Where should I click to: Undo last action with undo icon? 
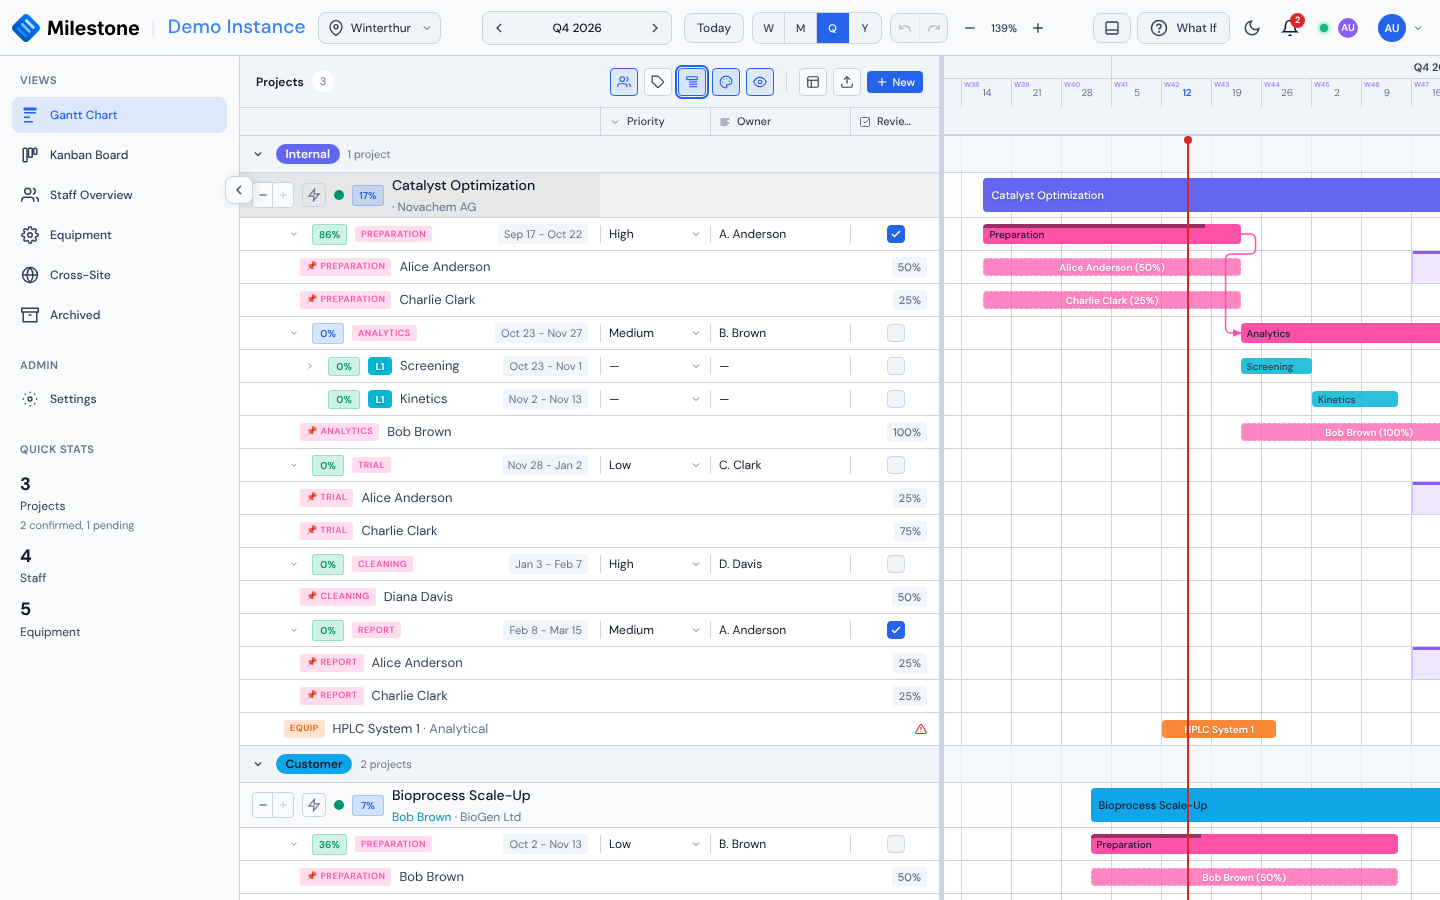pos(905,28)
